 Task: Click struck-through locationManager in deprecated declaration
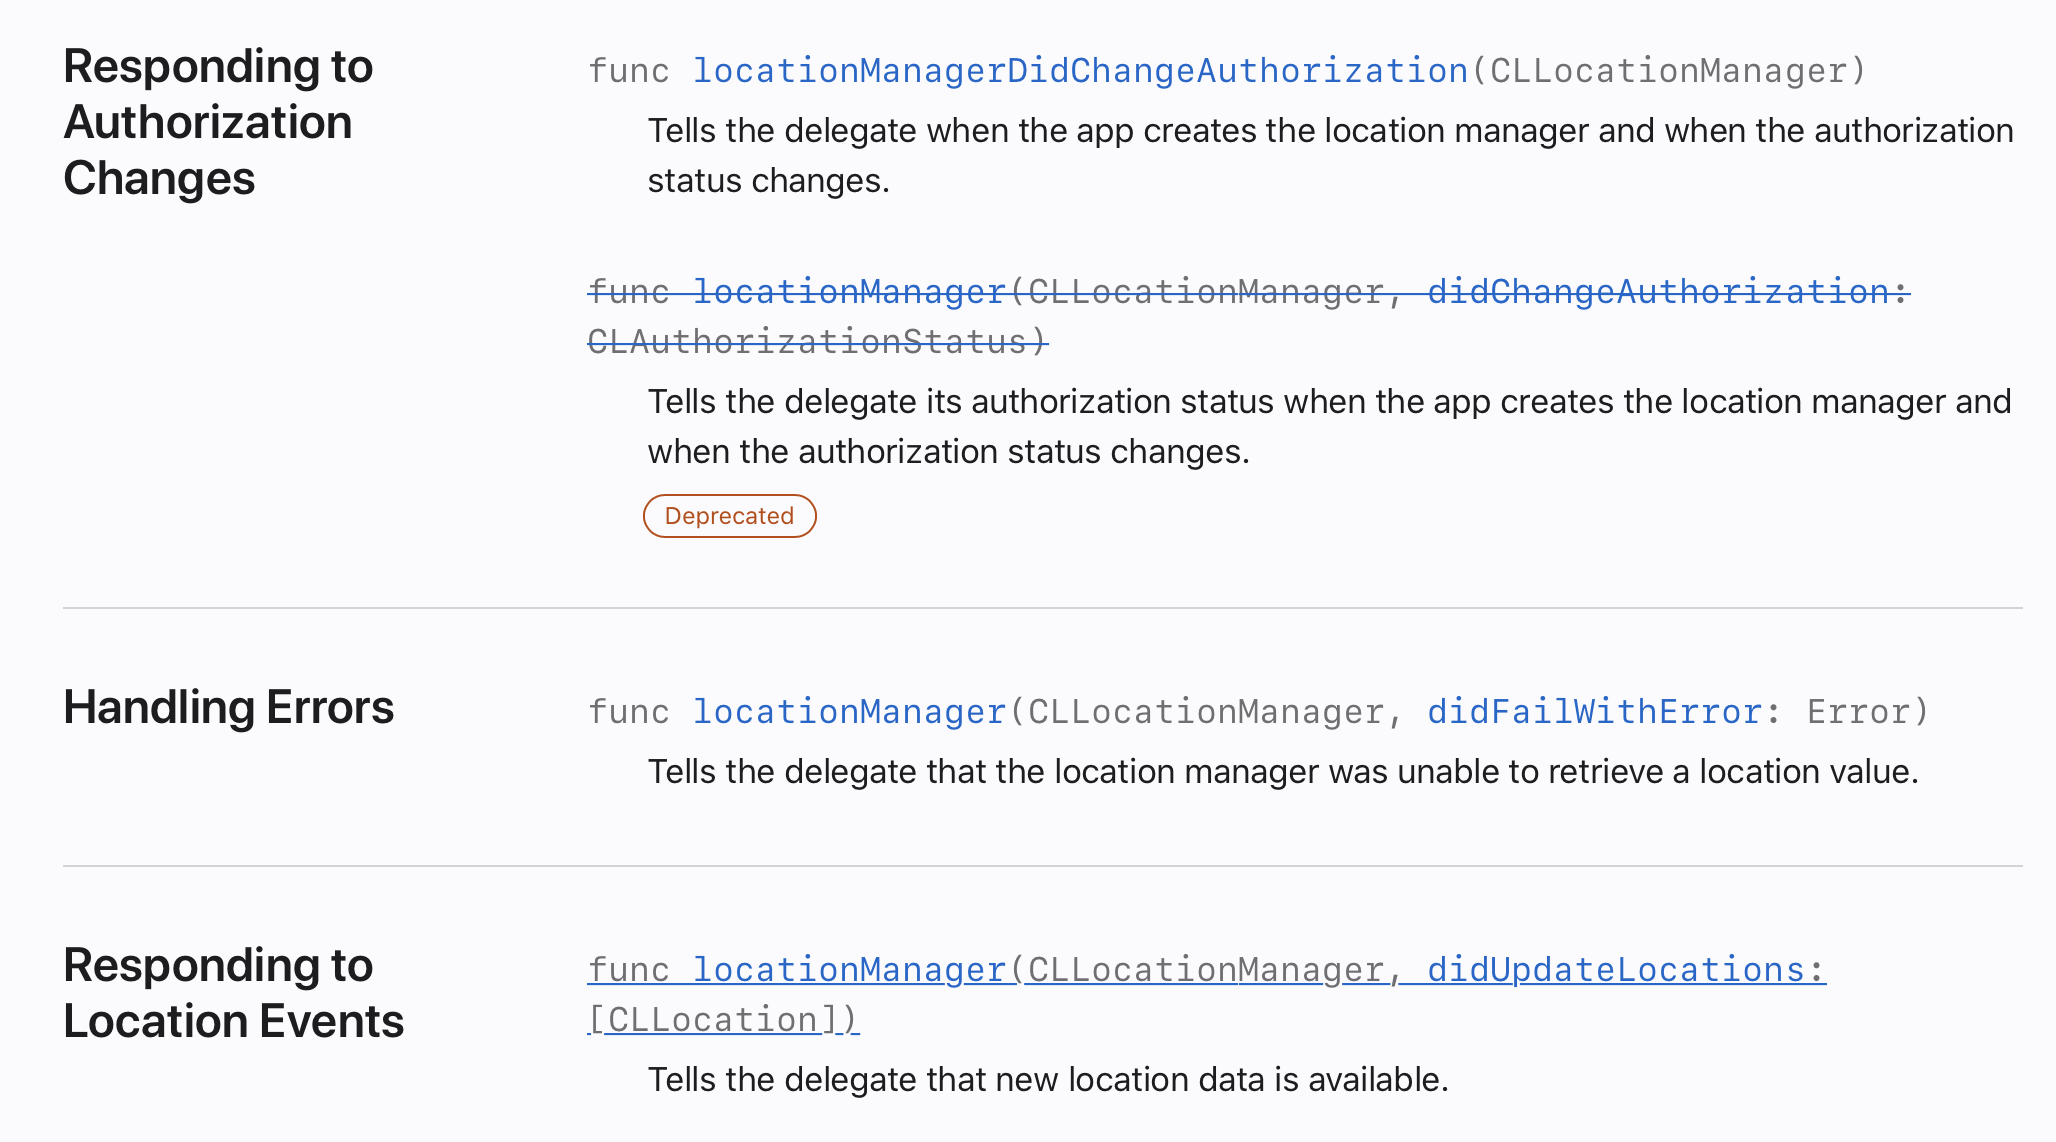pyautogui.click(x=849, y=292)
